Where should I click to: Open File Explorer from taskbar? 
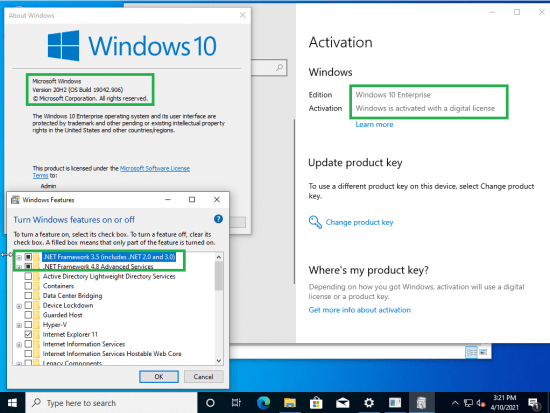pos(290,403)
